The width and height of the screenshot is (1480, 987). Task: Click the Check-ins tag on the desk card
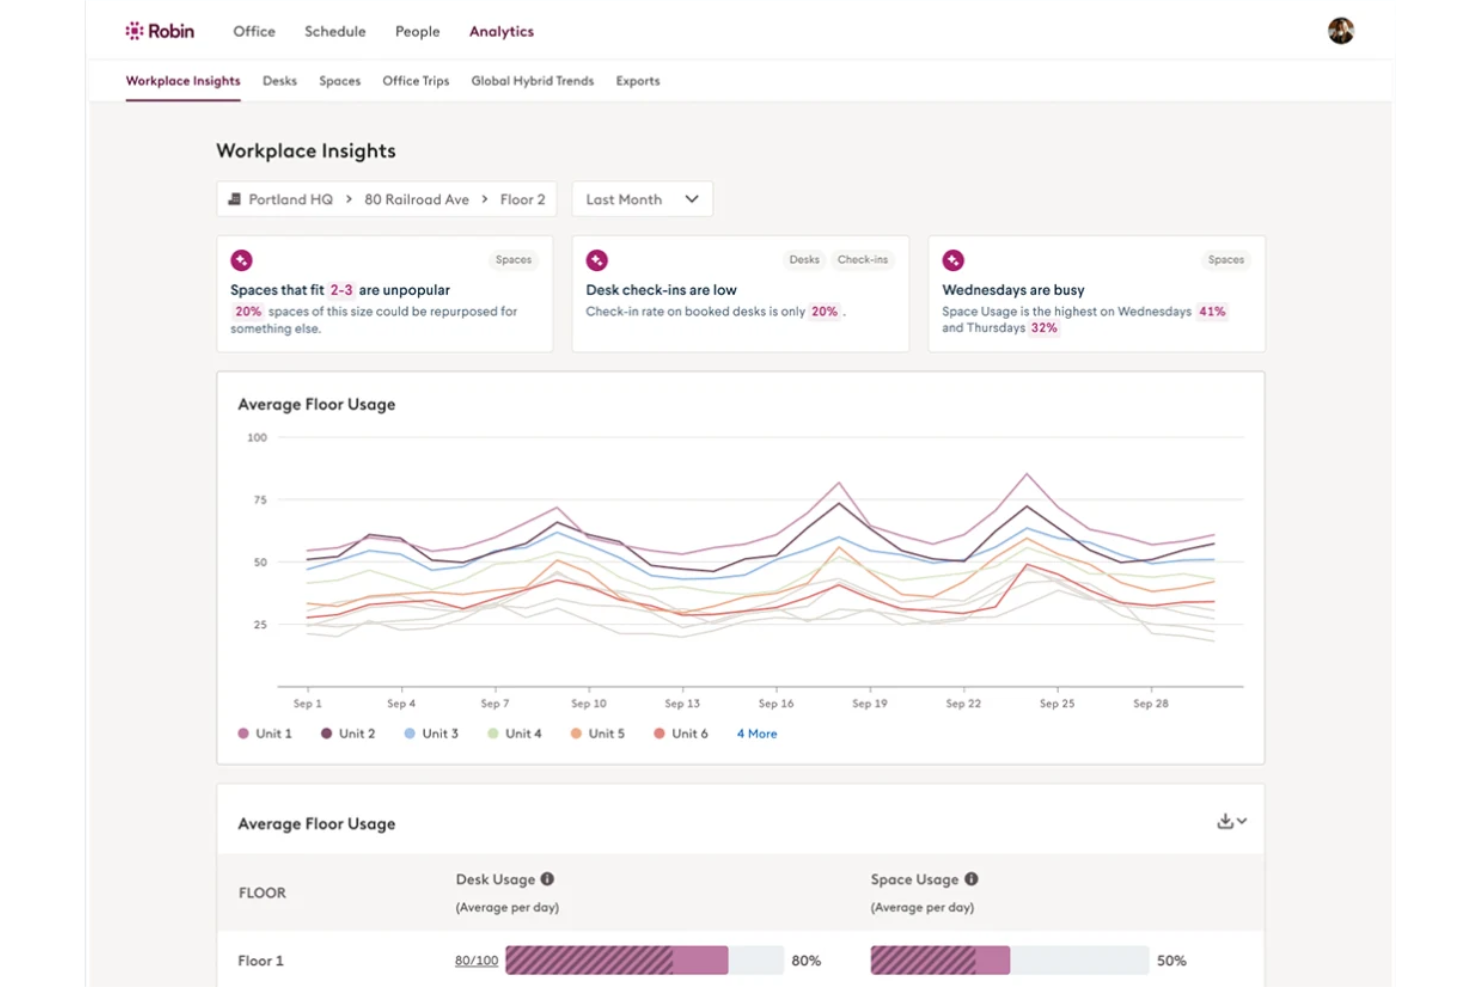tap(863, 260)
